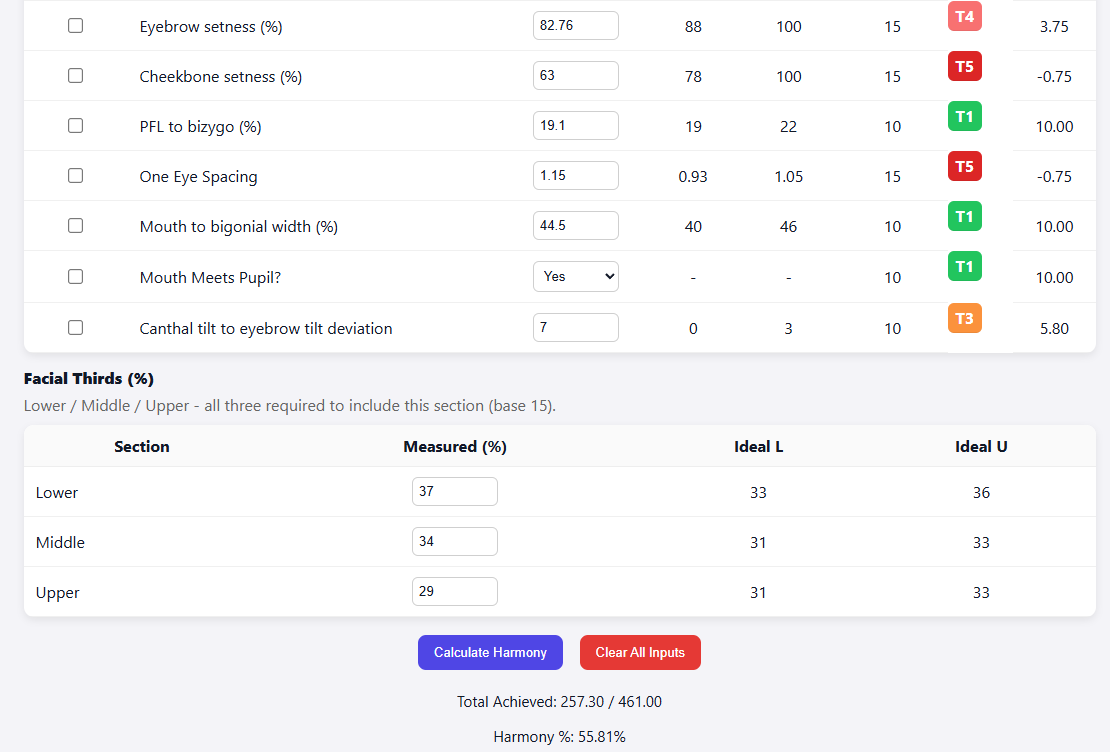Open the Mouth Meets Pupil Yes dropdown

pos(575,277)
